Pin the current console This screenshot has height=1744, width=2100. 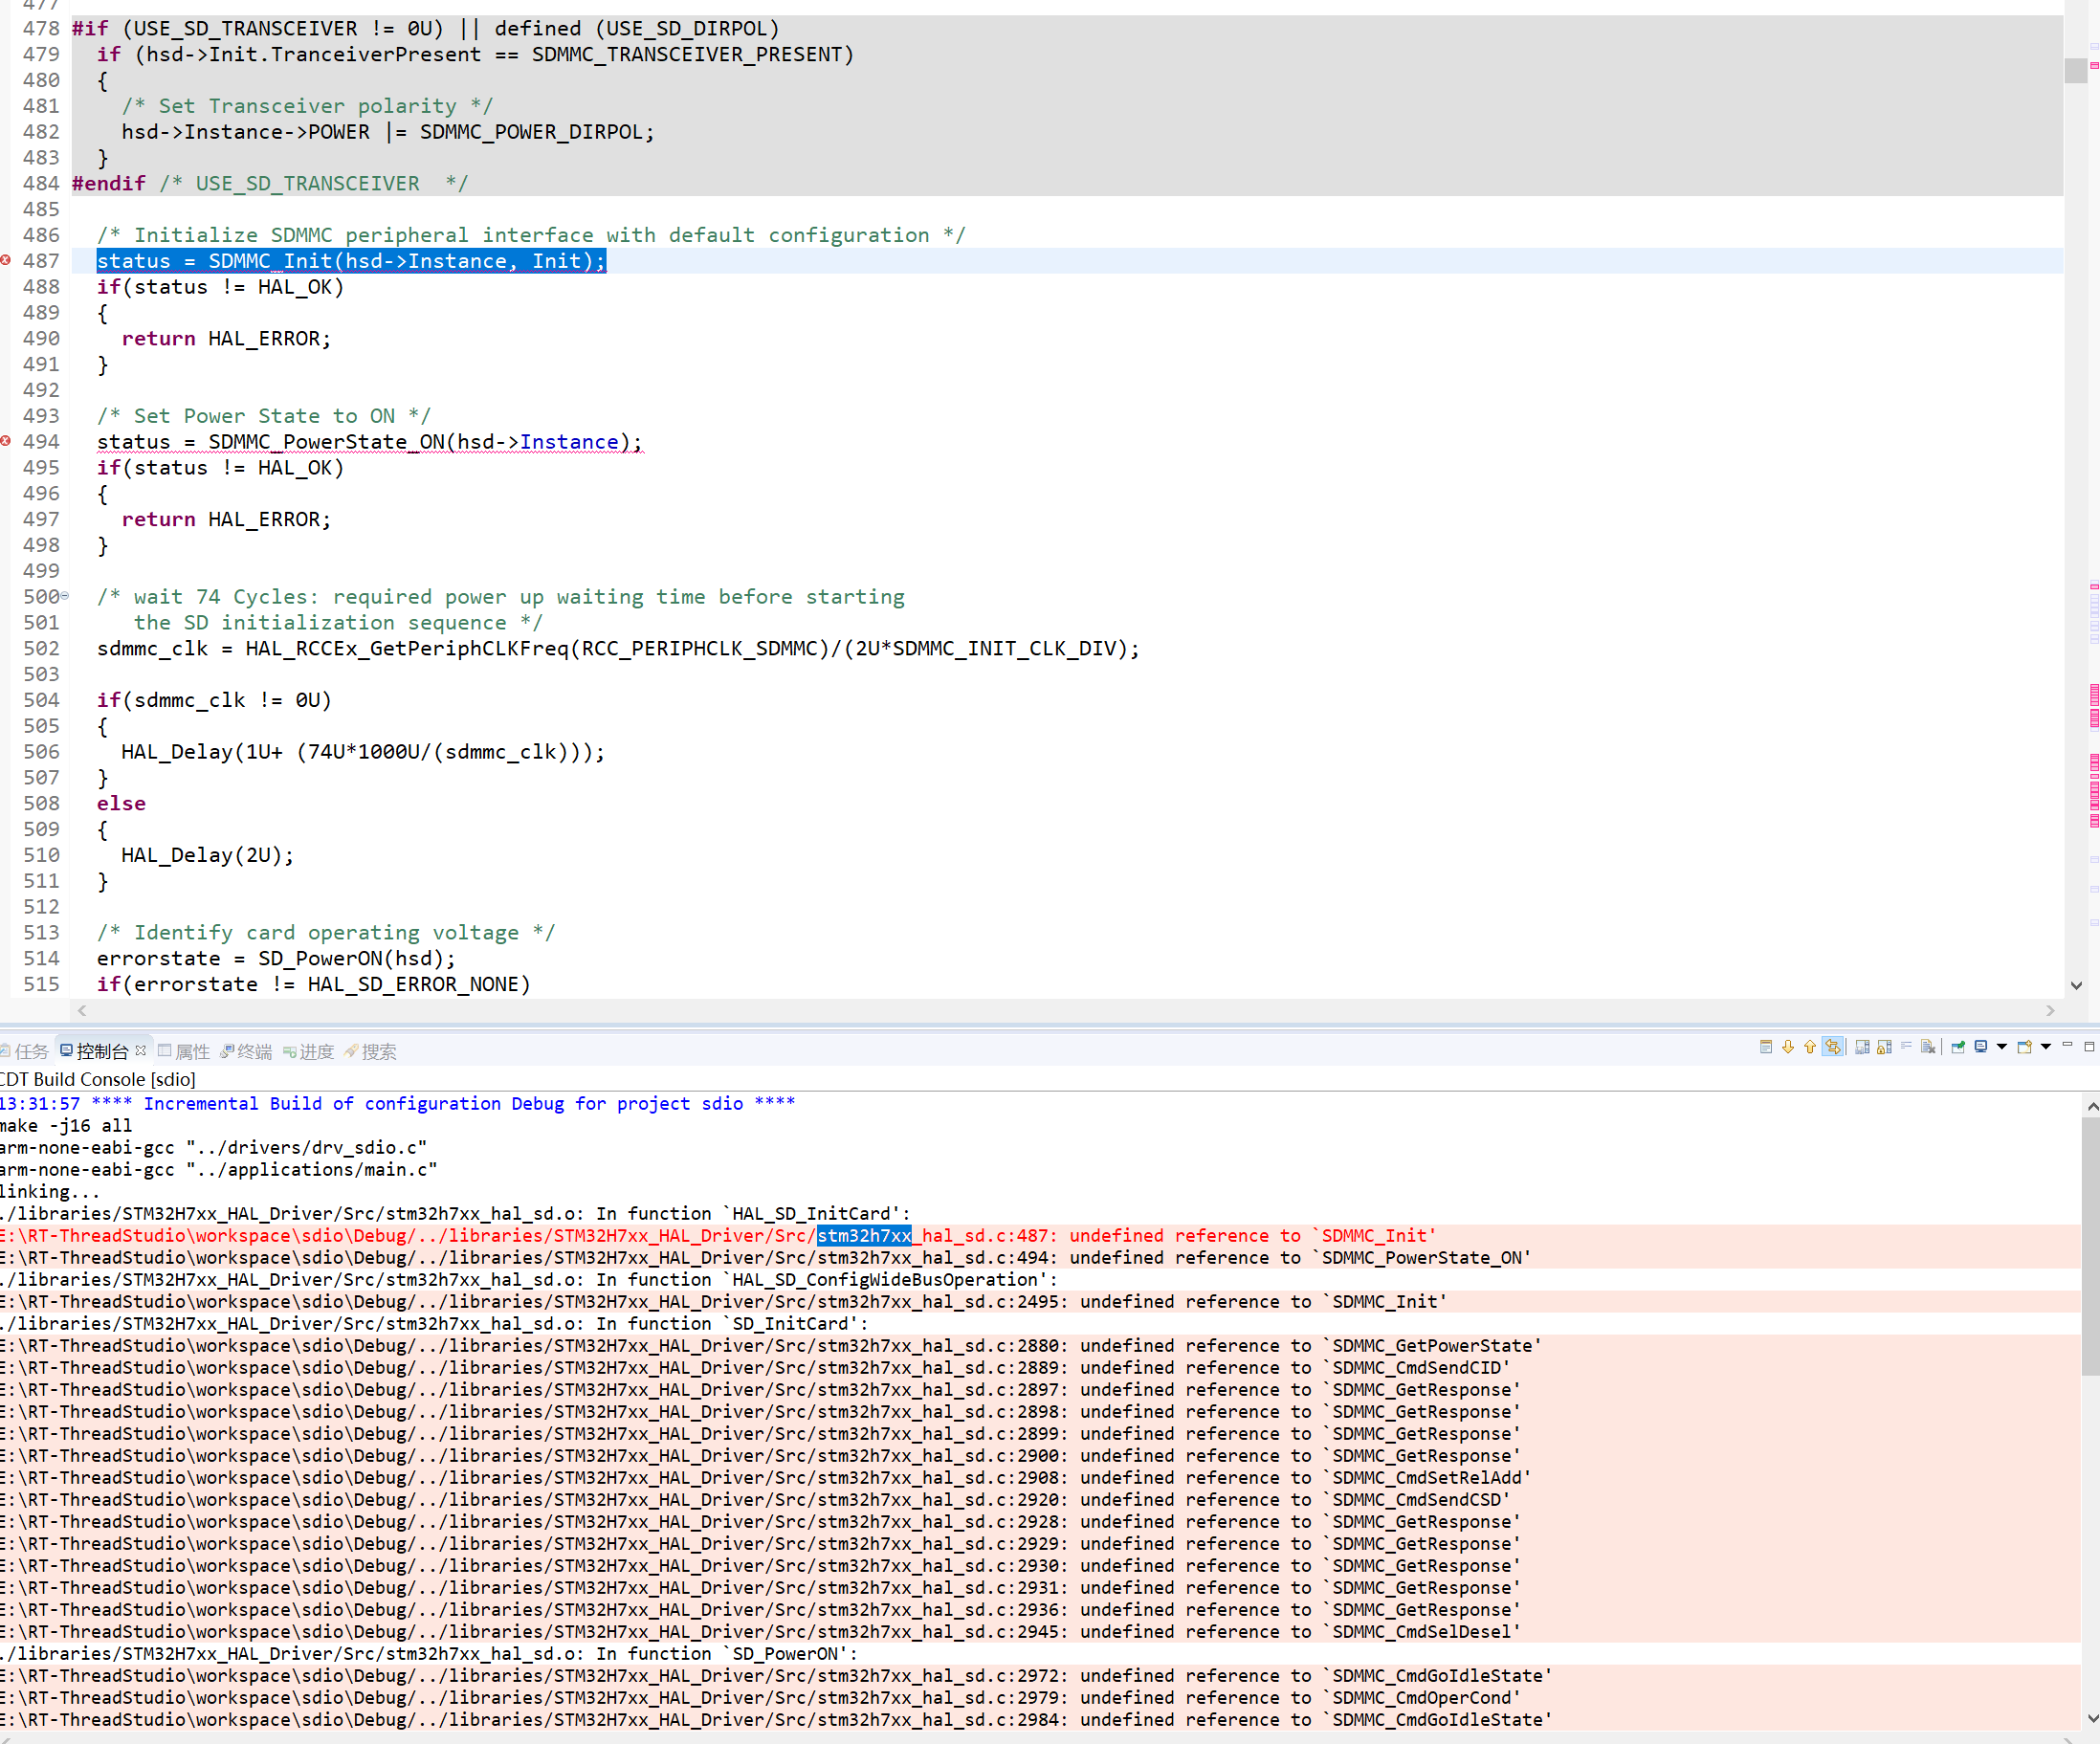(x=1957, y=1047)
